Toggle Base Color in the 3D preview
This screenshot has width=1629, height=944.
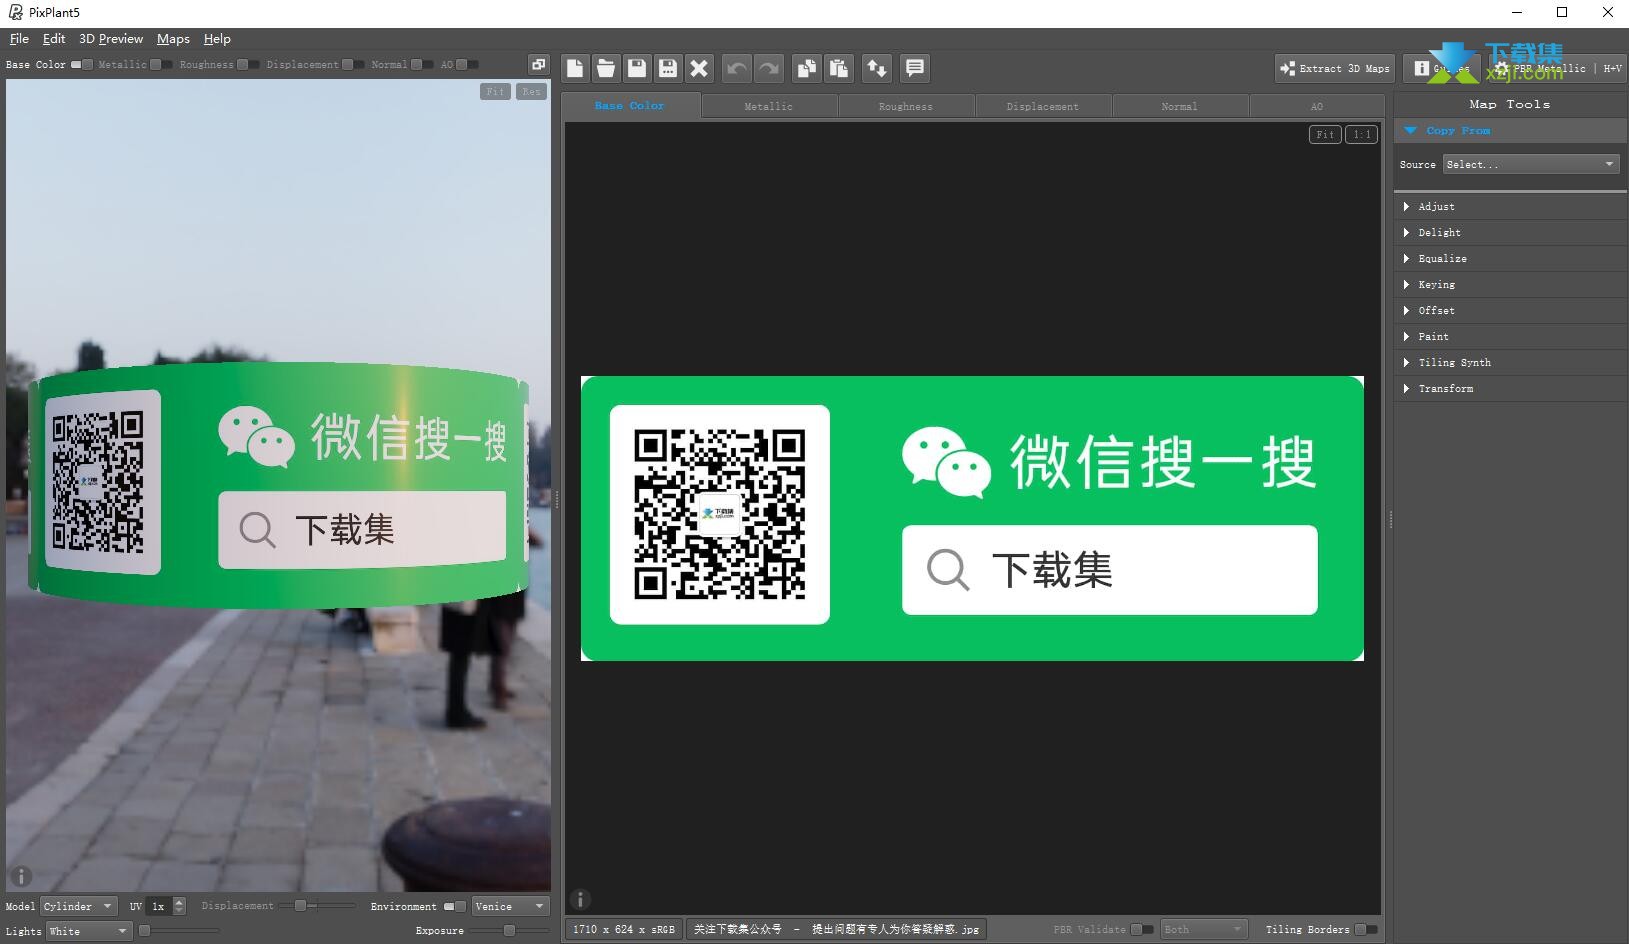pyautogui.click(x=82, y=65)
